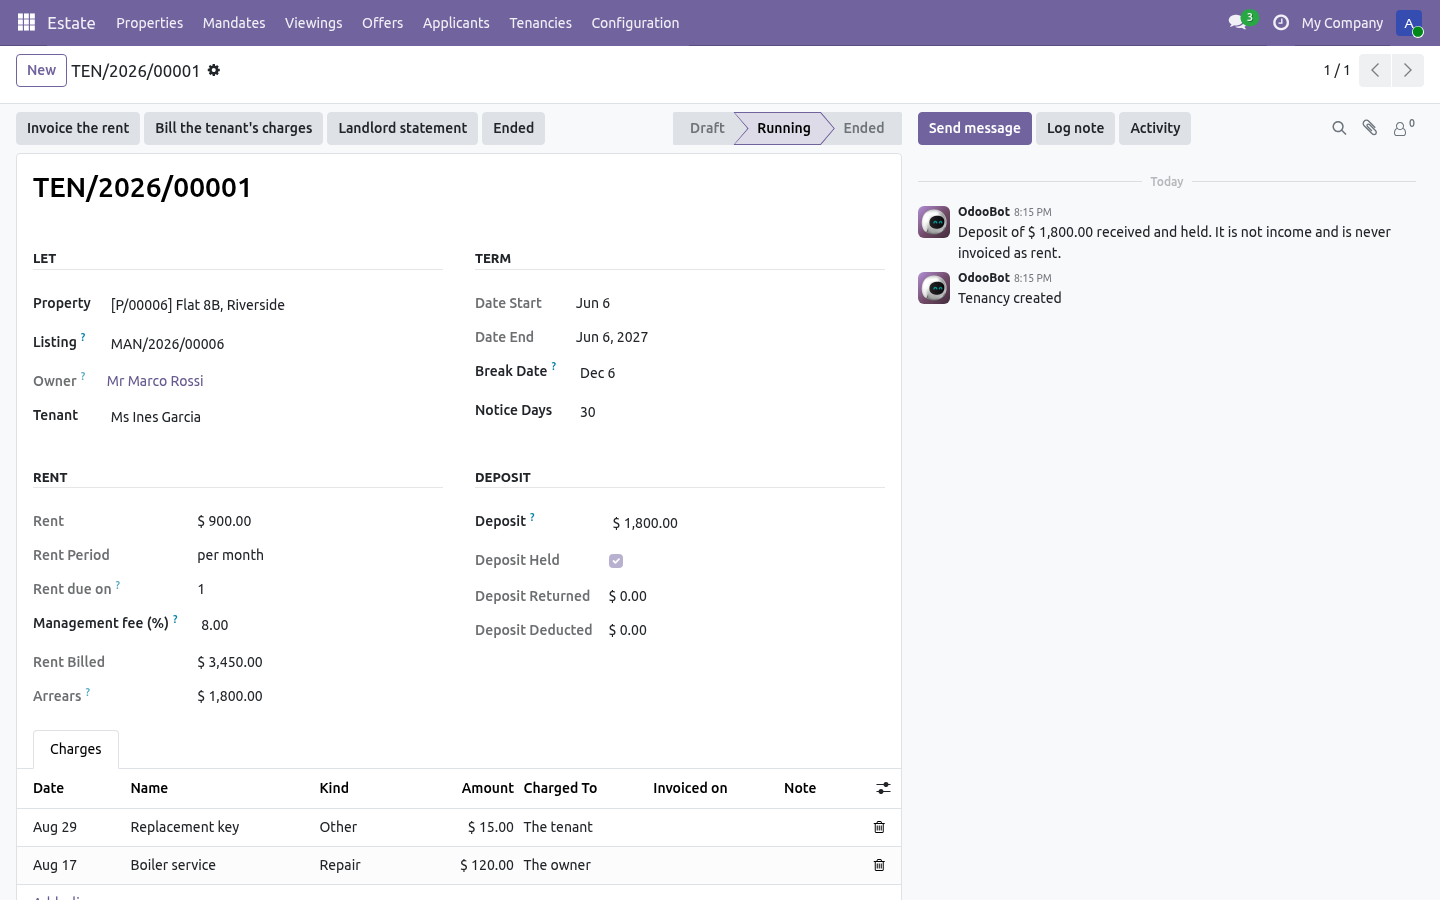Open the activities clock icon
The height and width of the screenshot is (900, 1440).
(1281, 22)
